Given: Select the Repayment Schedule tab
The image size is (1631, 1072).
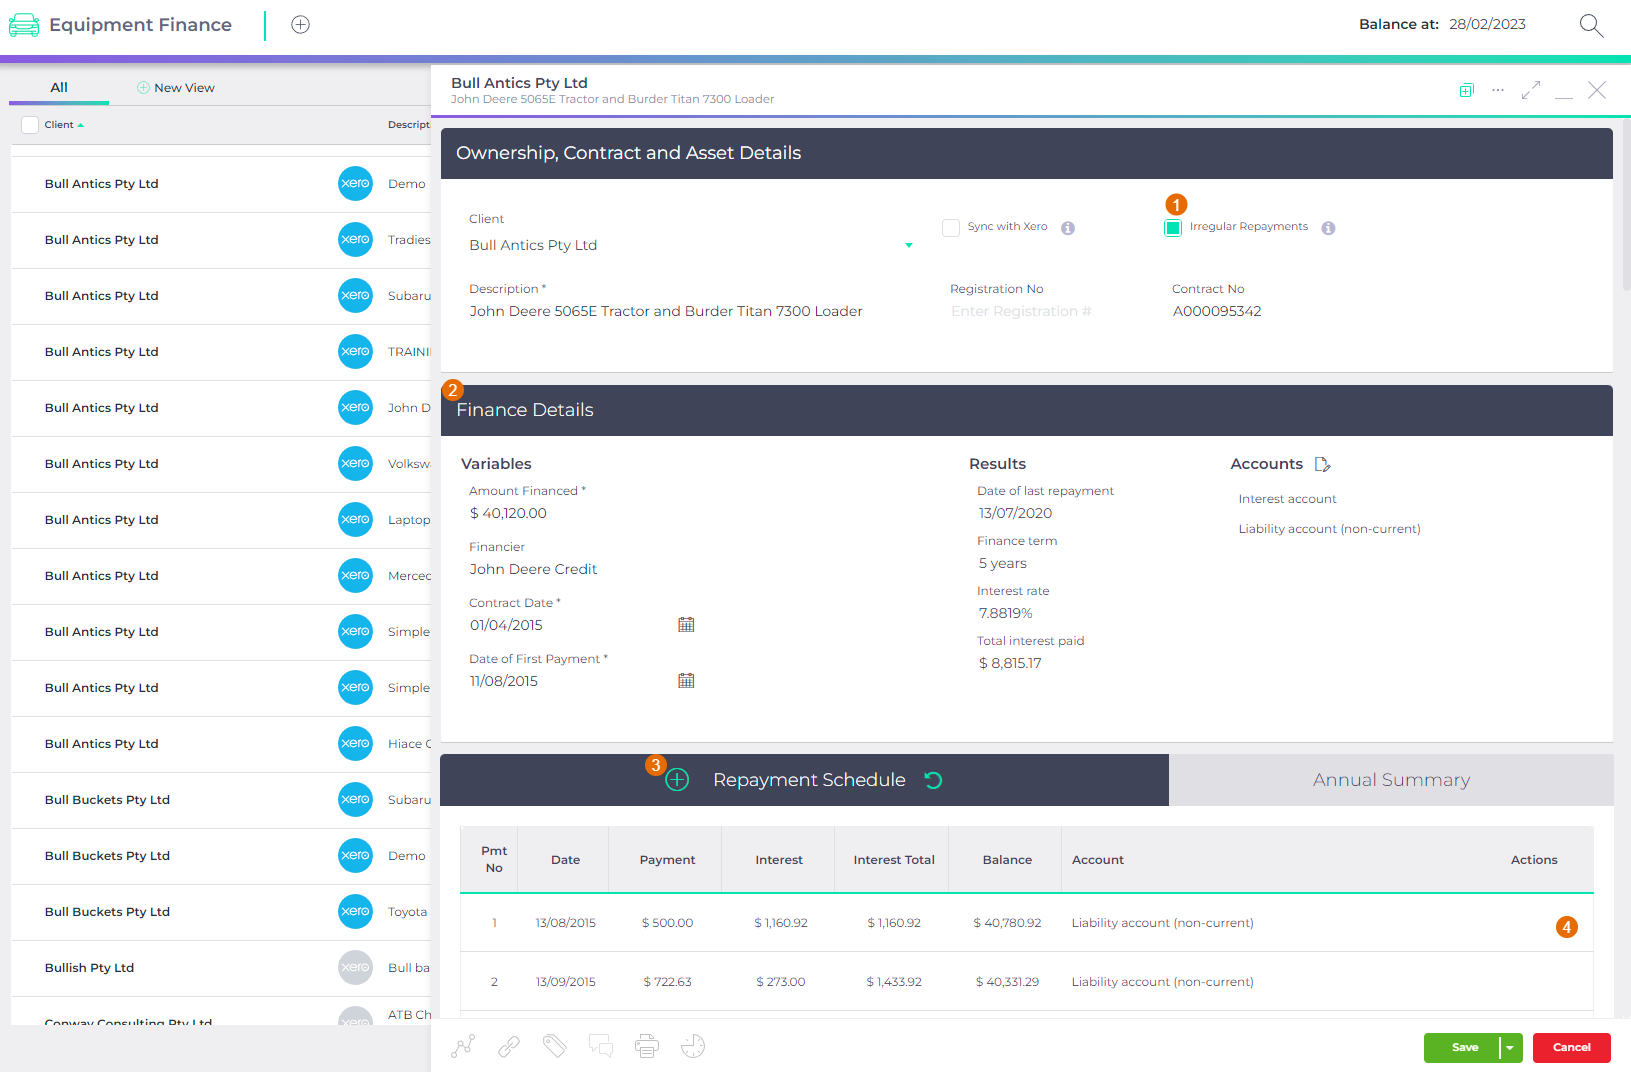Looking at the screenshot, I should point(809,780).
